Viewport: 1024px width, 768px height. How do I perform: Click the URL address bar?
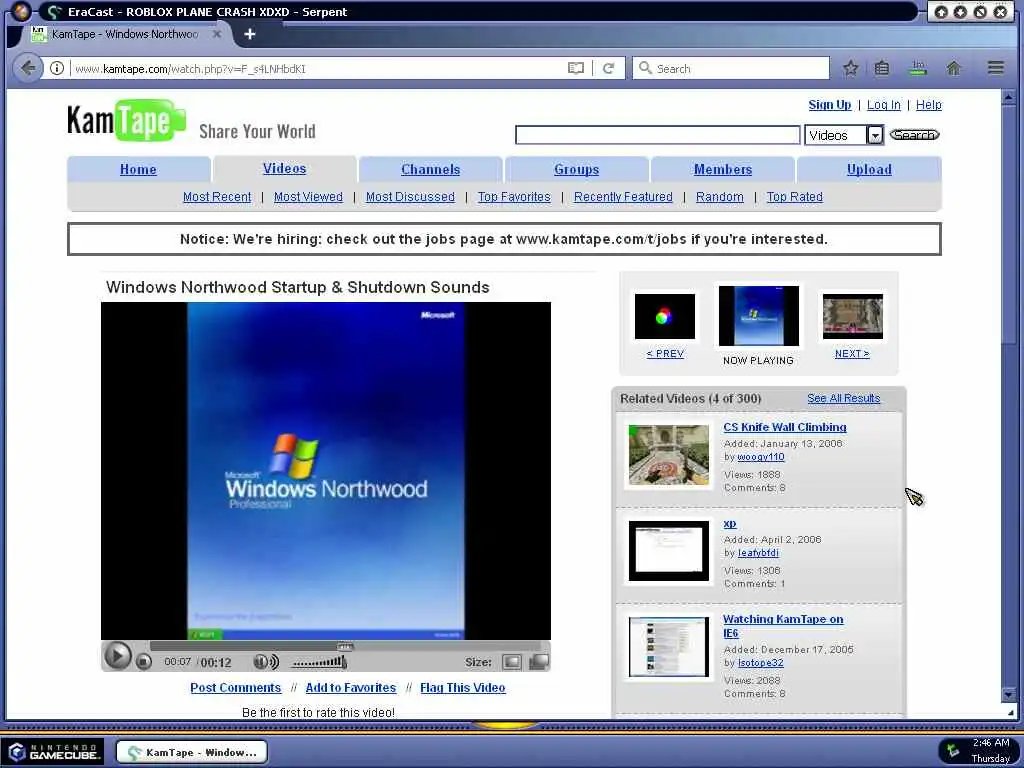click(317, 68)
